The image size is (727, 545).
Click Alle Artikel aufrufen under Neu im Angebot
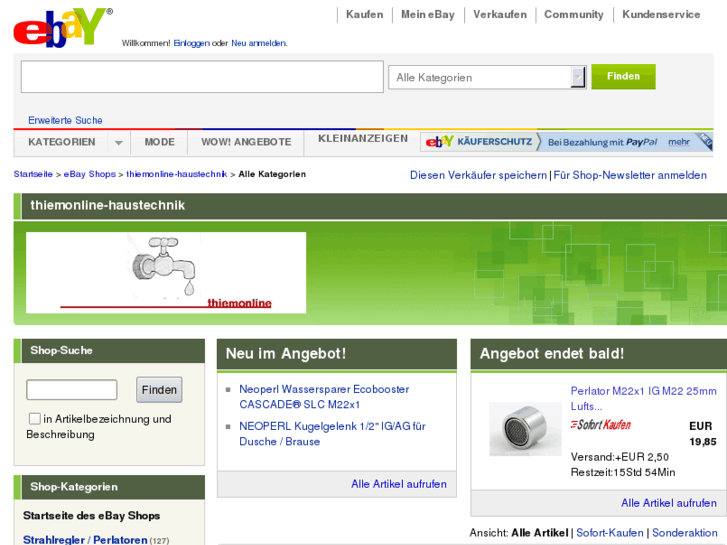coord(399,484)
